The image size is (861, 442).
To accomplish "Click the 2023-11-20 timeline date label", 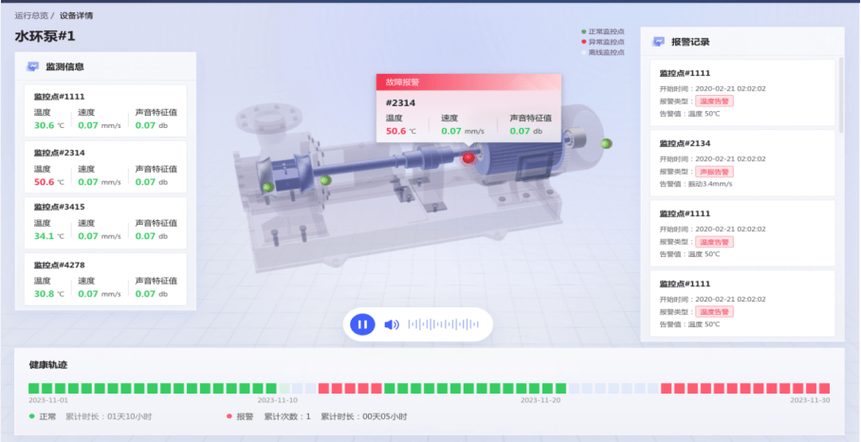I will (540, 400).
